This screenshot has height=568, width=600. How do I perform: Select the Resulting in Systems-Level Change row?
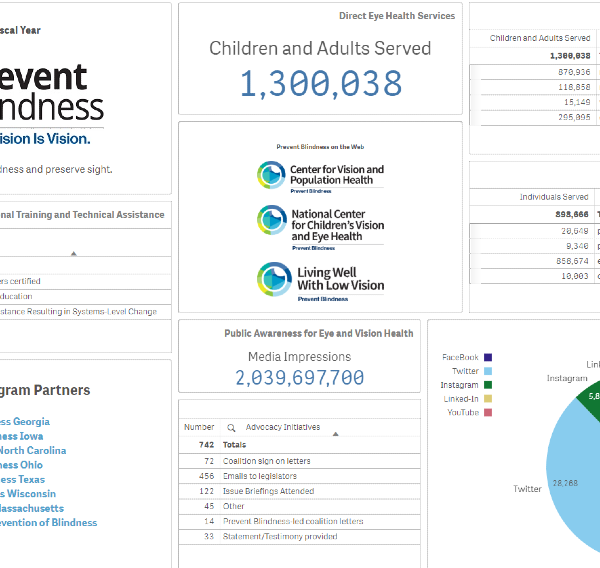click(86, 312)
